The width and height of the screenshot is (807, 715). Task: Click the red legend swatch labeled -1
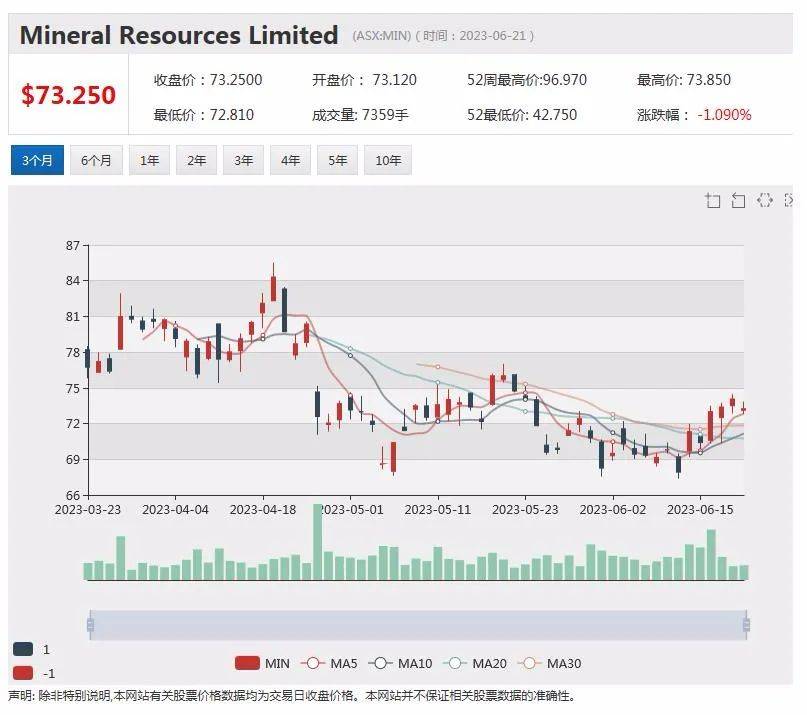pos(23,673)
